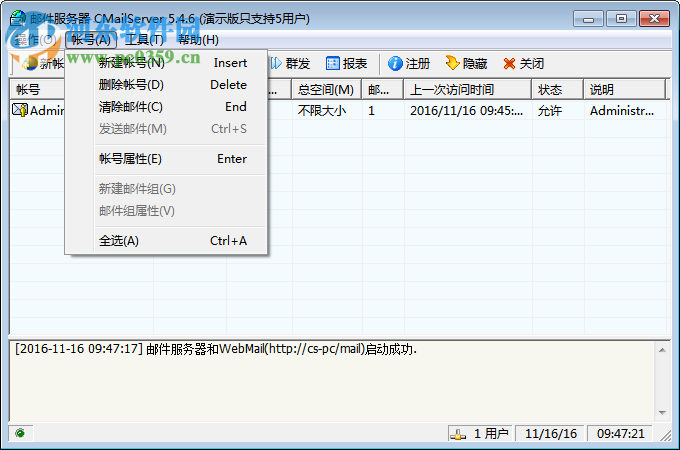Click the 群发 toolbar icon
Viewport: 680px width, 450px height.
pos(276,64)
